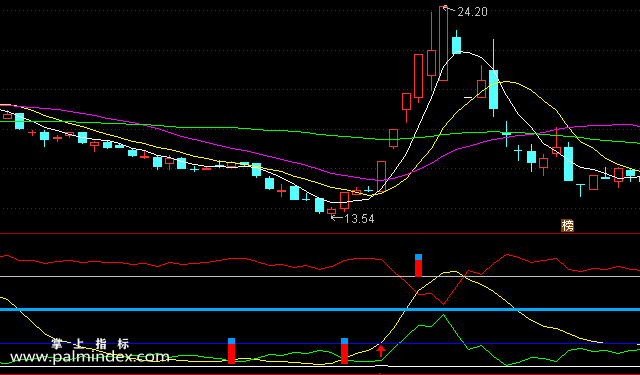Click the red upward arrow signal marker

381,351
